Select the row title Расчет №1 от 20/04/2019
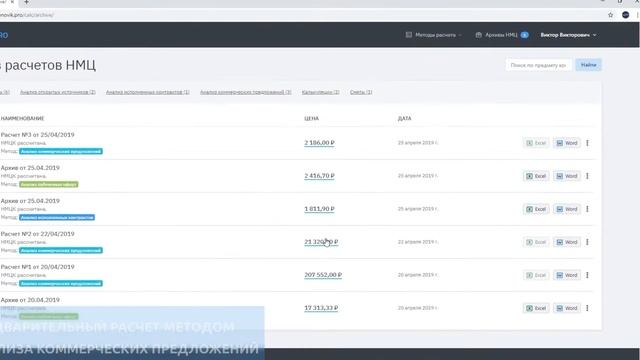Viewport: 640px width, 360px height. coord(38,267)
